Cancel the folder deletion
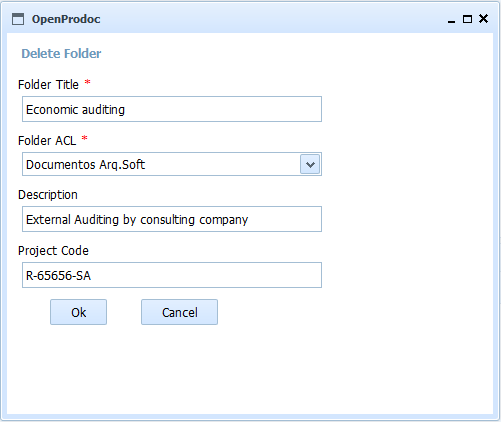The image size is (501, 422). point(179,312)
